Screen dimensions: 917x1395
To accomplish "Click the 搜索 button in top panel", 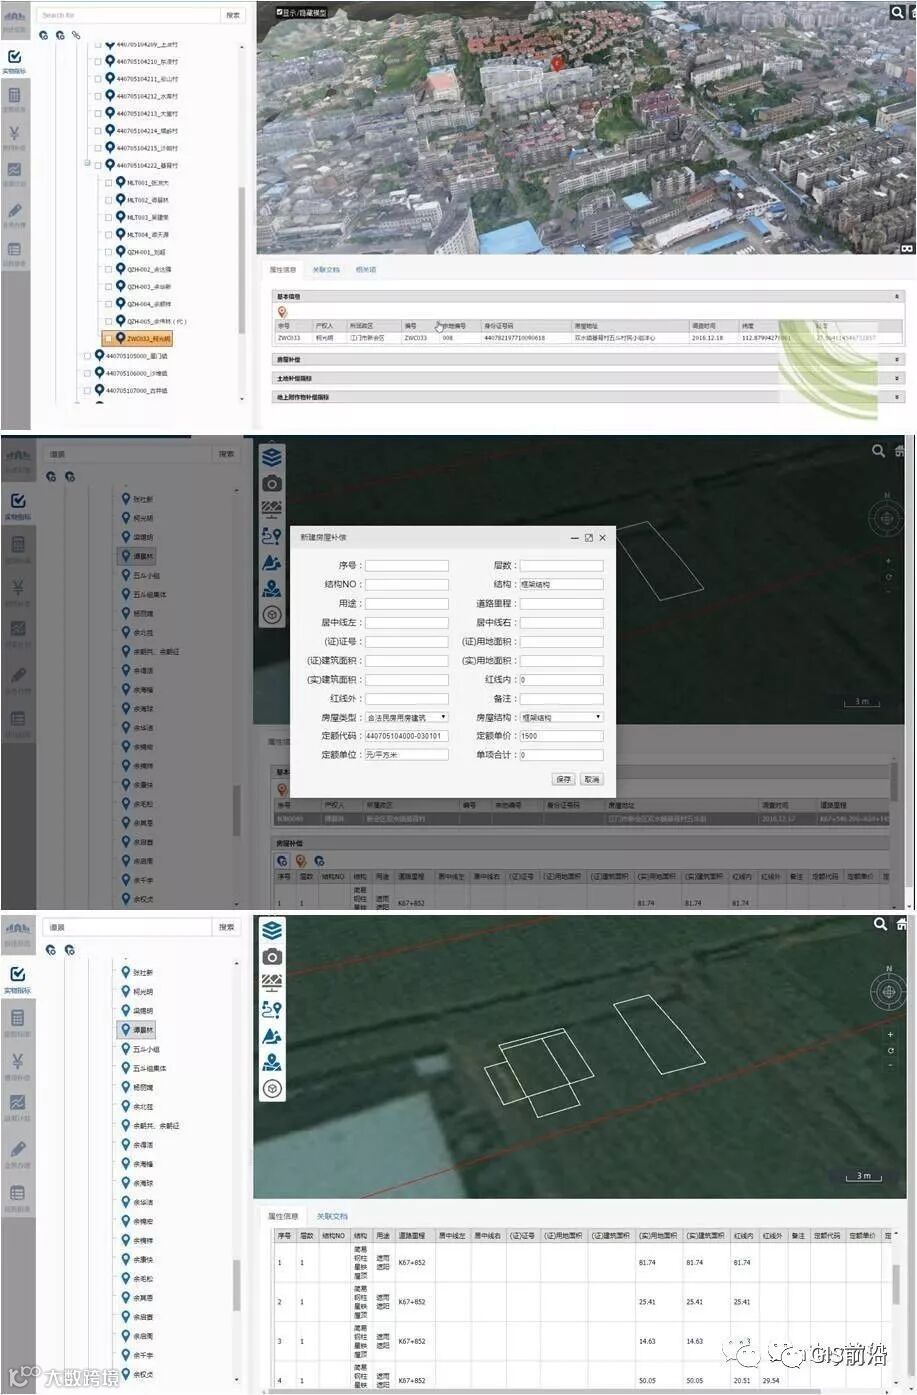I will (x=233, y=15).
